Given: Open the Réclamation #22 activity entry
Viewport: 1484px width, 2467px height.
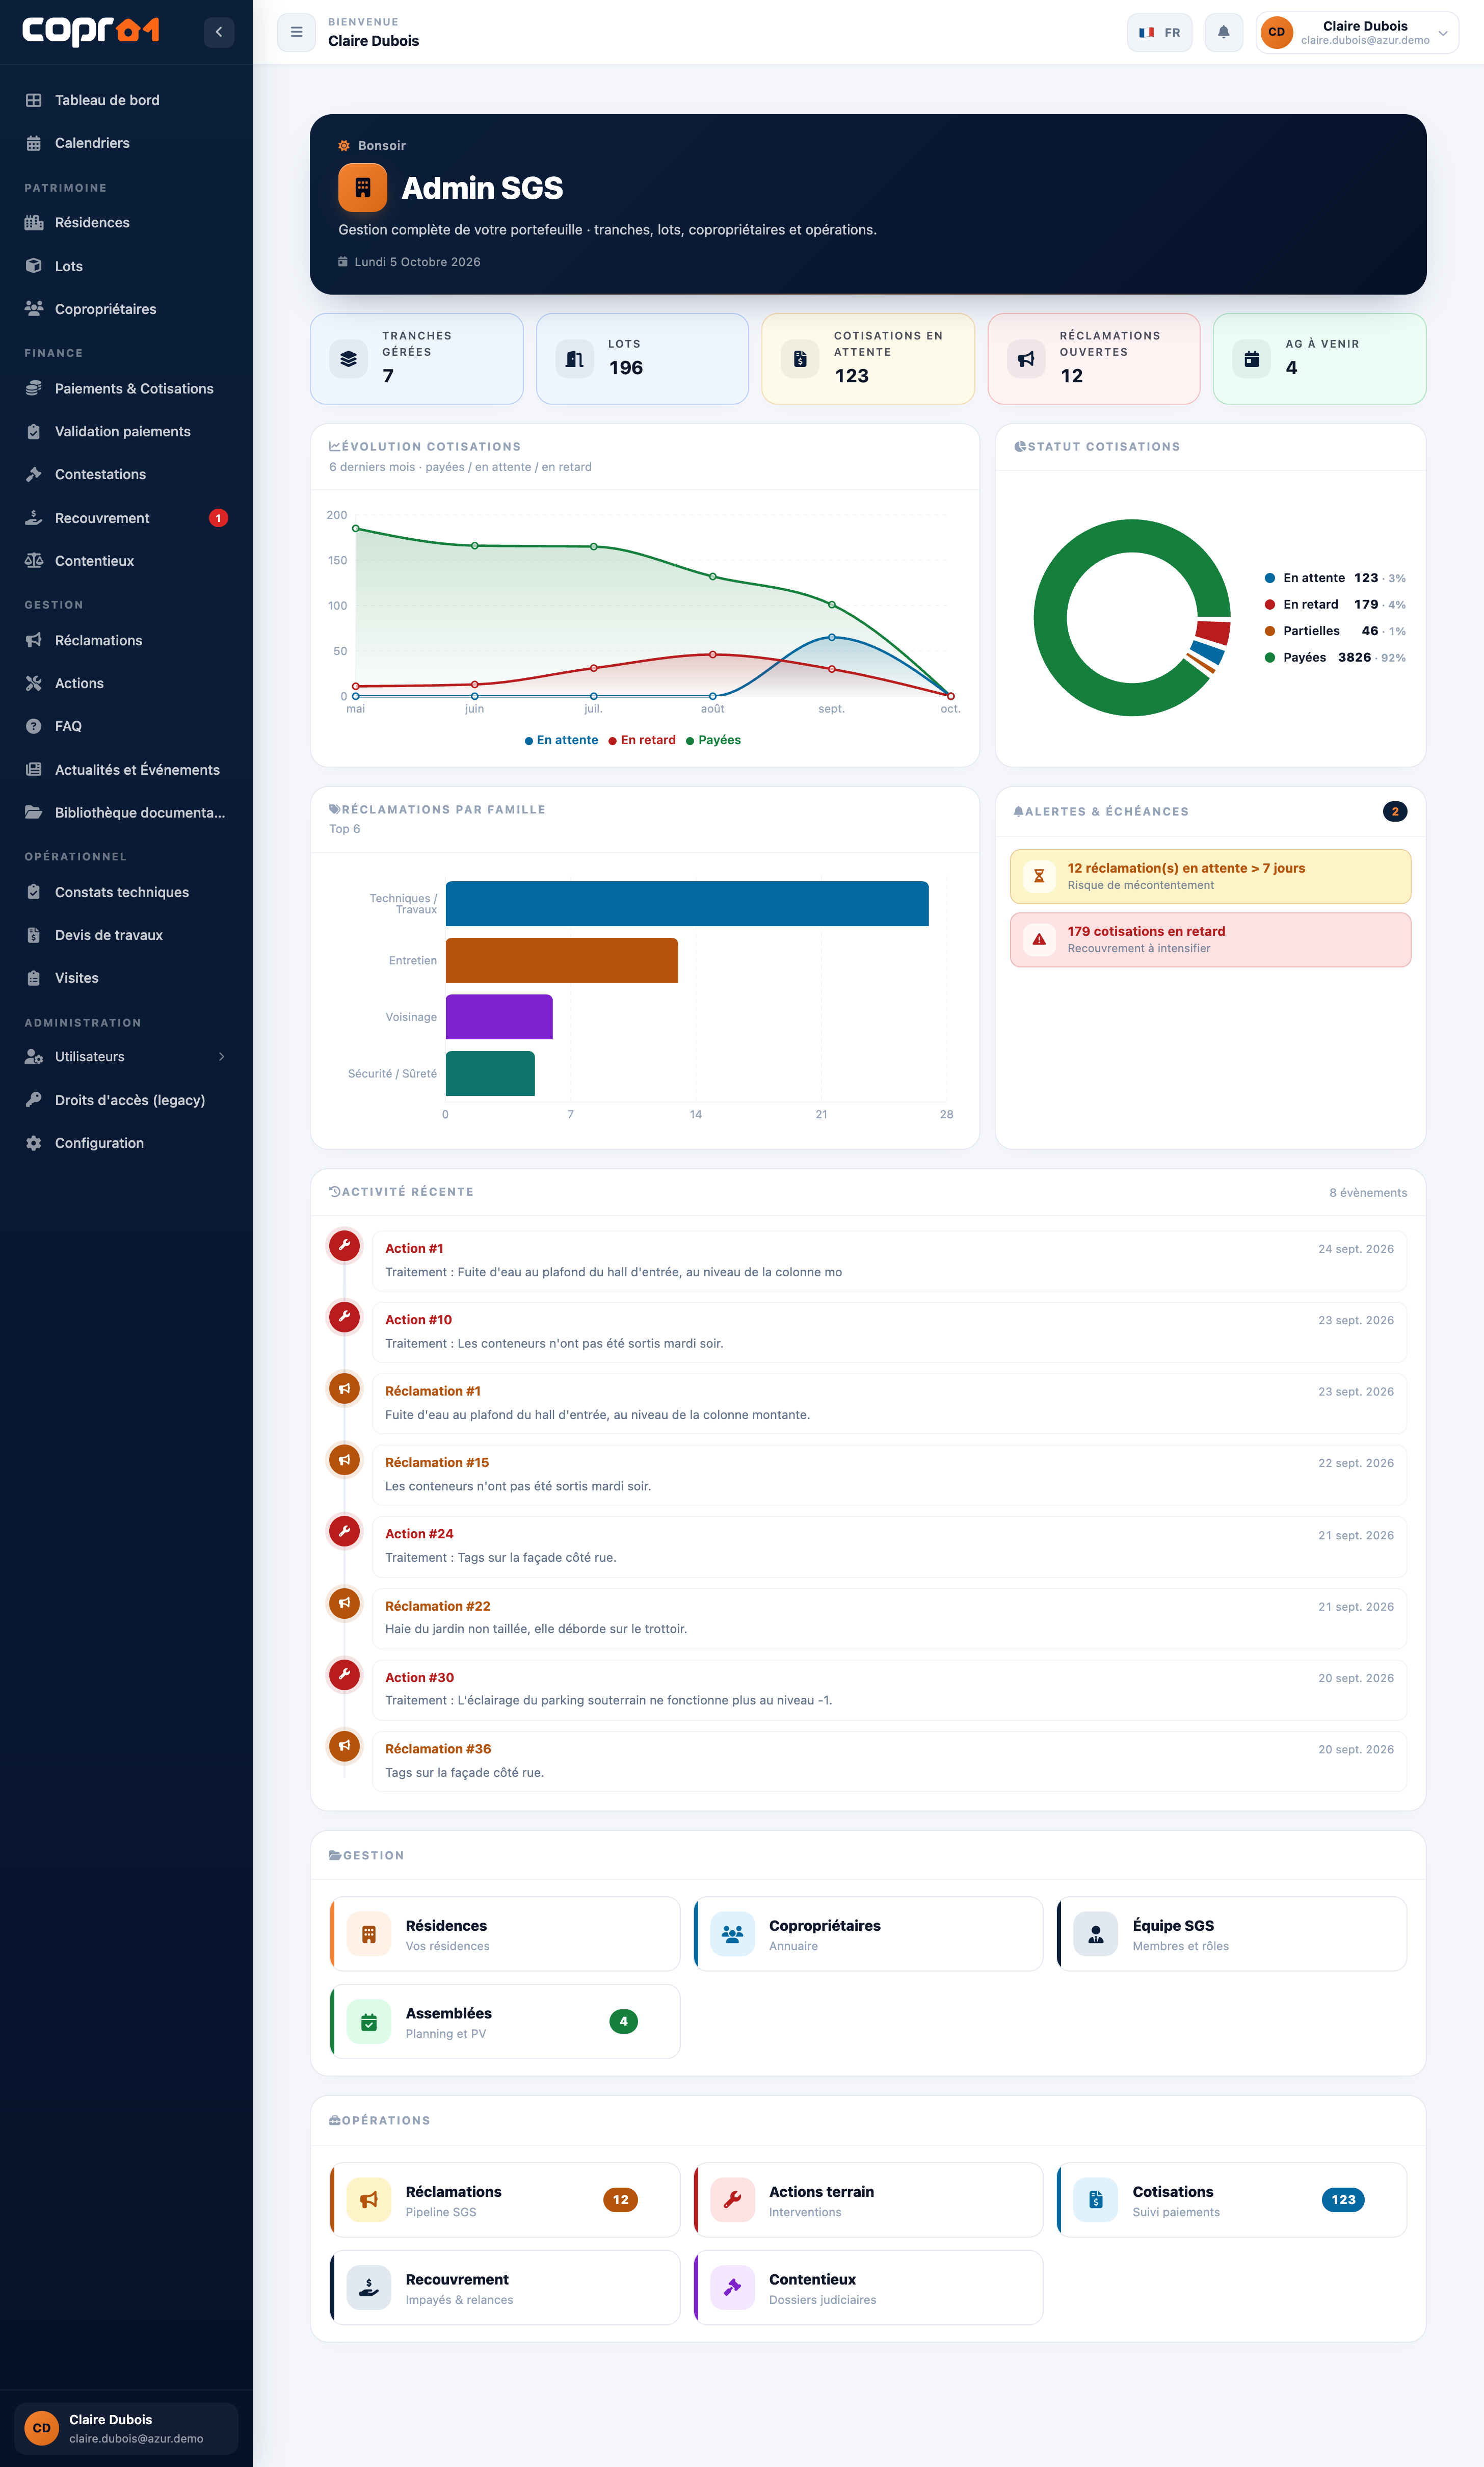Looking at the screenshot, I should 889,1618.
